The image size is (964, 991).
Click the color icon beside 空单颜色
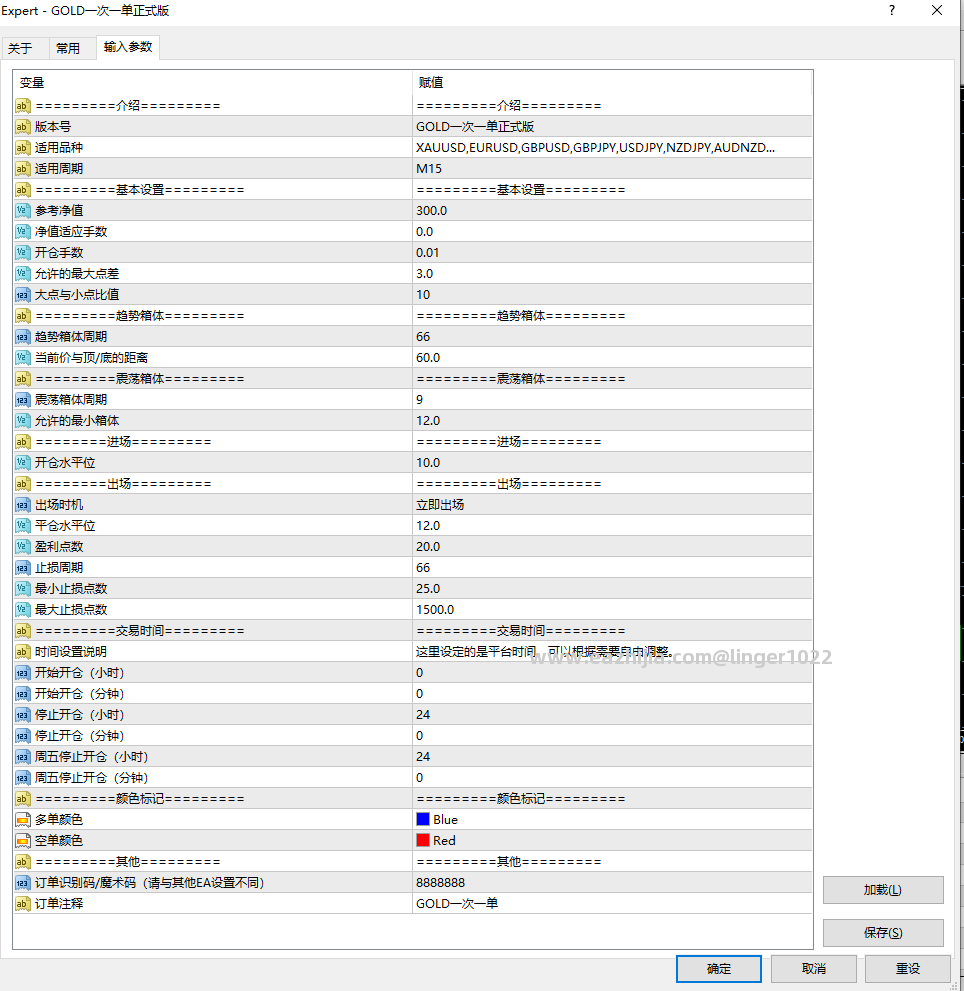point(23,841)
